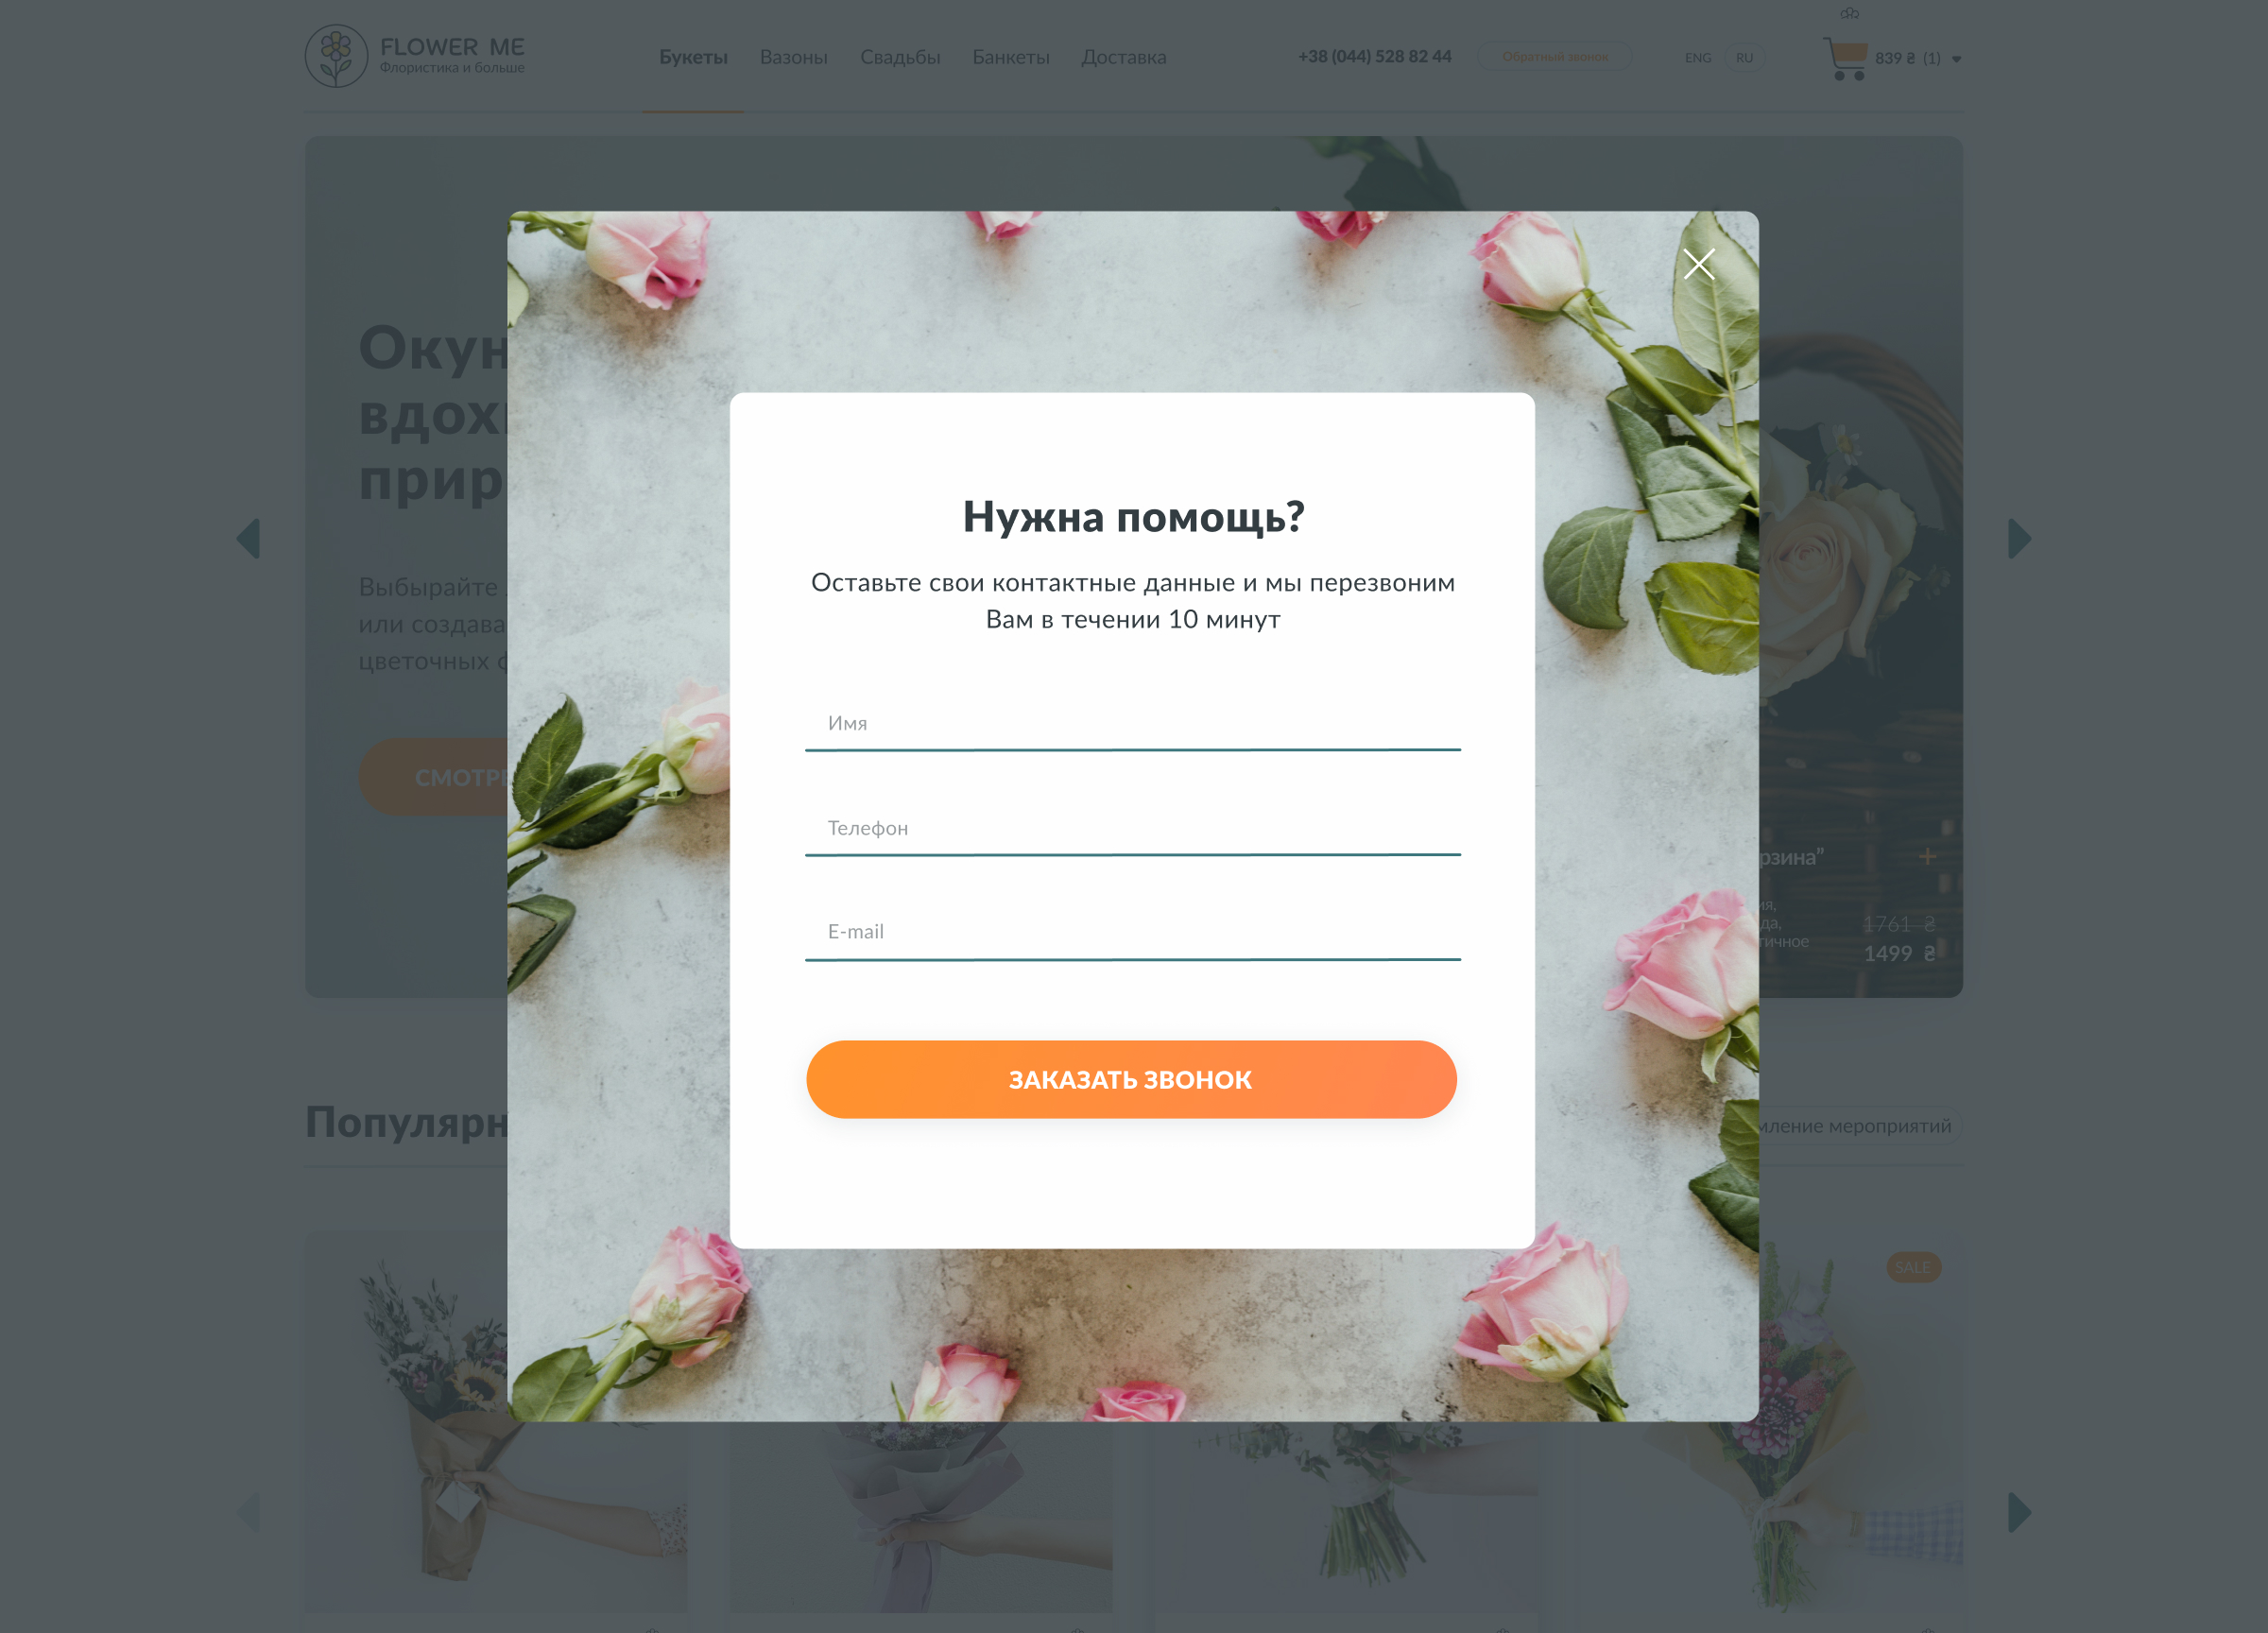Switch site language to ENG
The image size is (2268, 1633).
point(1697,58)
